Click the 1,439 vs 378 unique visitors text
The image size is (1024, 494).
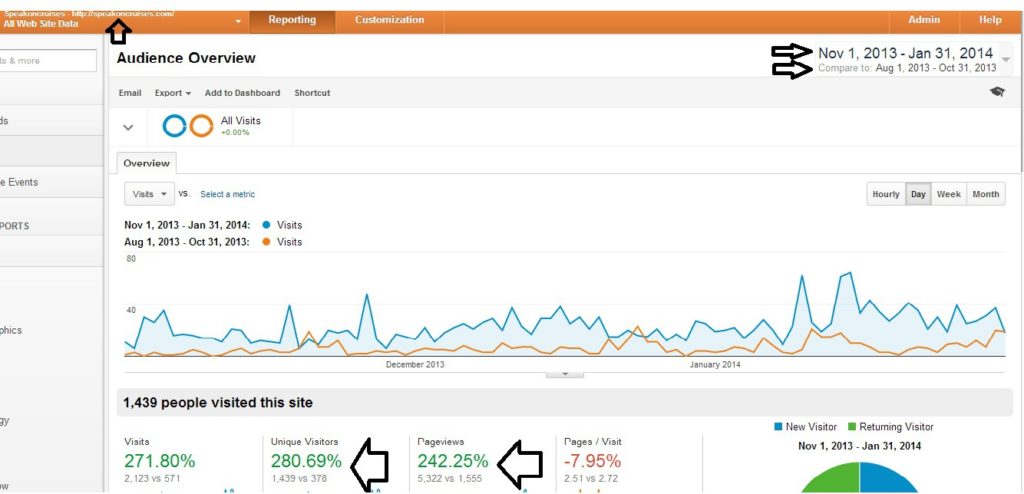pos(299,478)
